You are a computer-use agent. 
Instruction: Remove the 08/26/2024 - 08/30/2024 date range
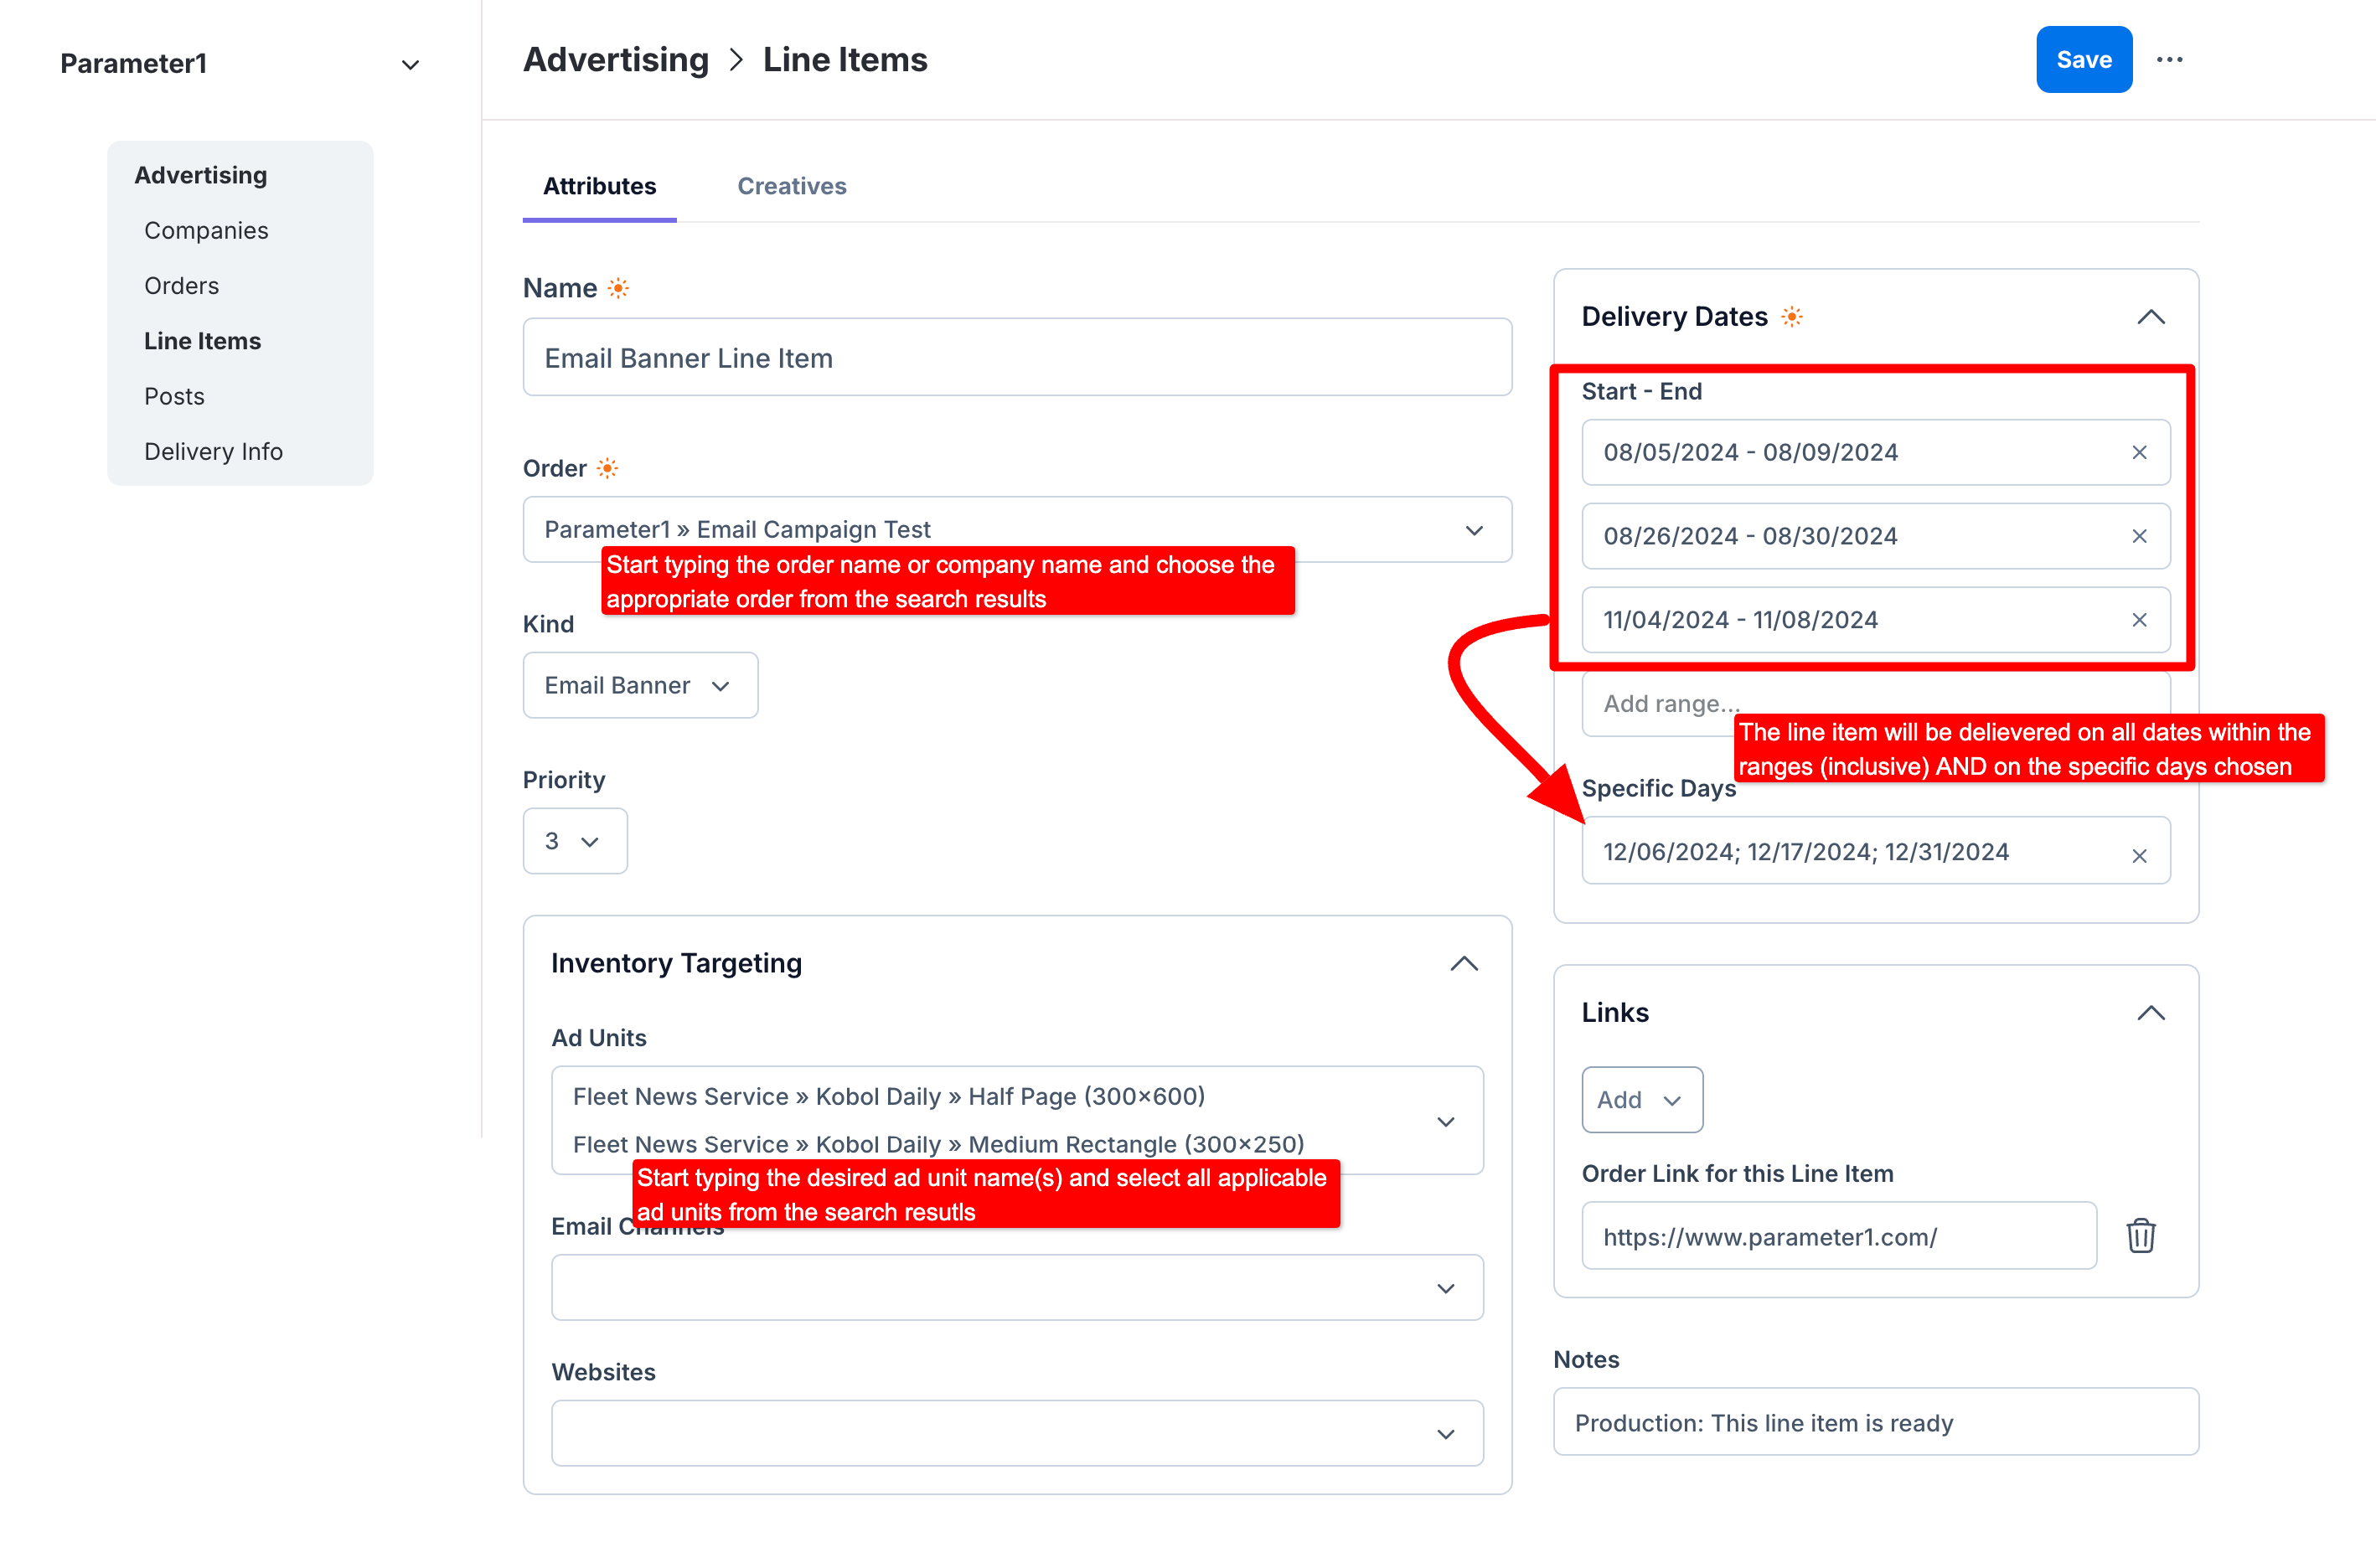pos(2139,536)
